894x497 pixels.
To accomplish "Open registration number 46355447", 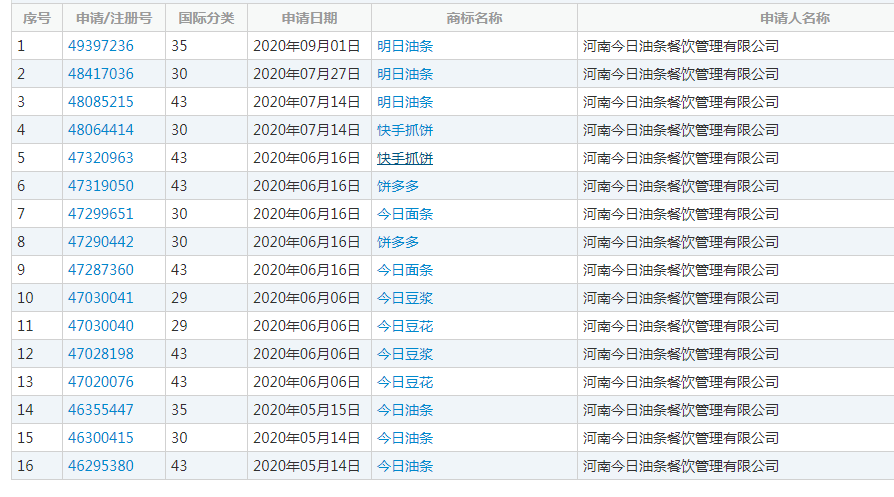I will (100, 409).
